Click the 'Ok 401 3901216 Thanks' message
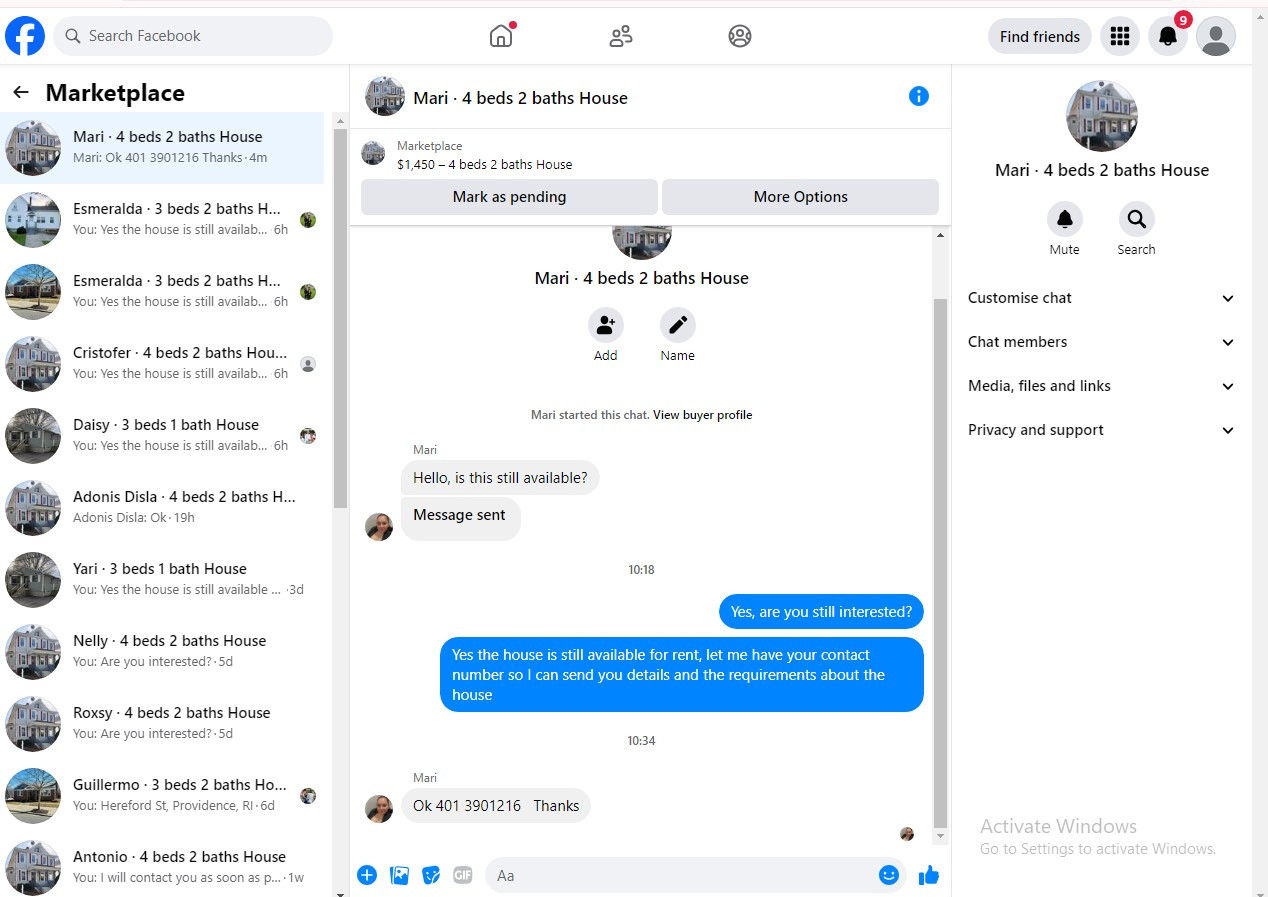The height and width of the screenshot is (897, 1268). 496,806
